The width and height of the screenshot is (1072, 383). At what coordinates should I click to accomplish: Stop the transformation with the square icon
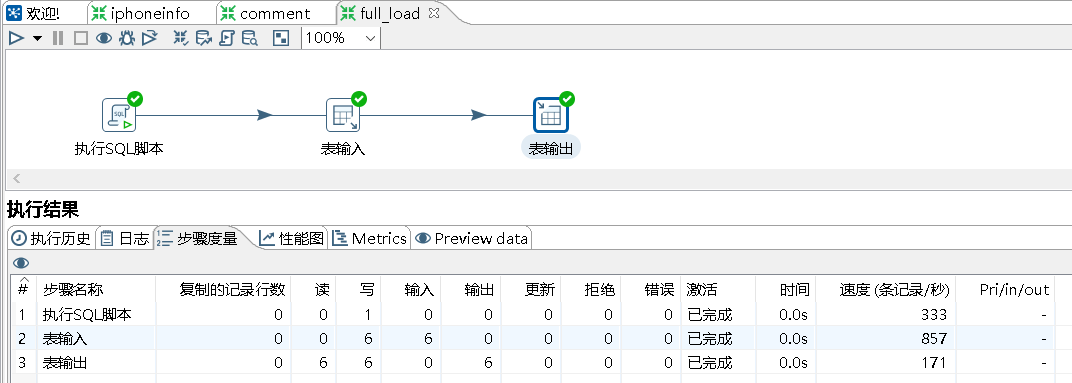click(81, 38)
